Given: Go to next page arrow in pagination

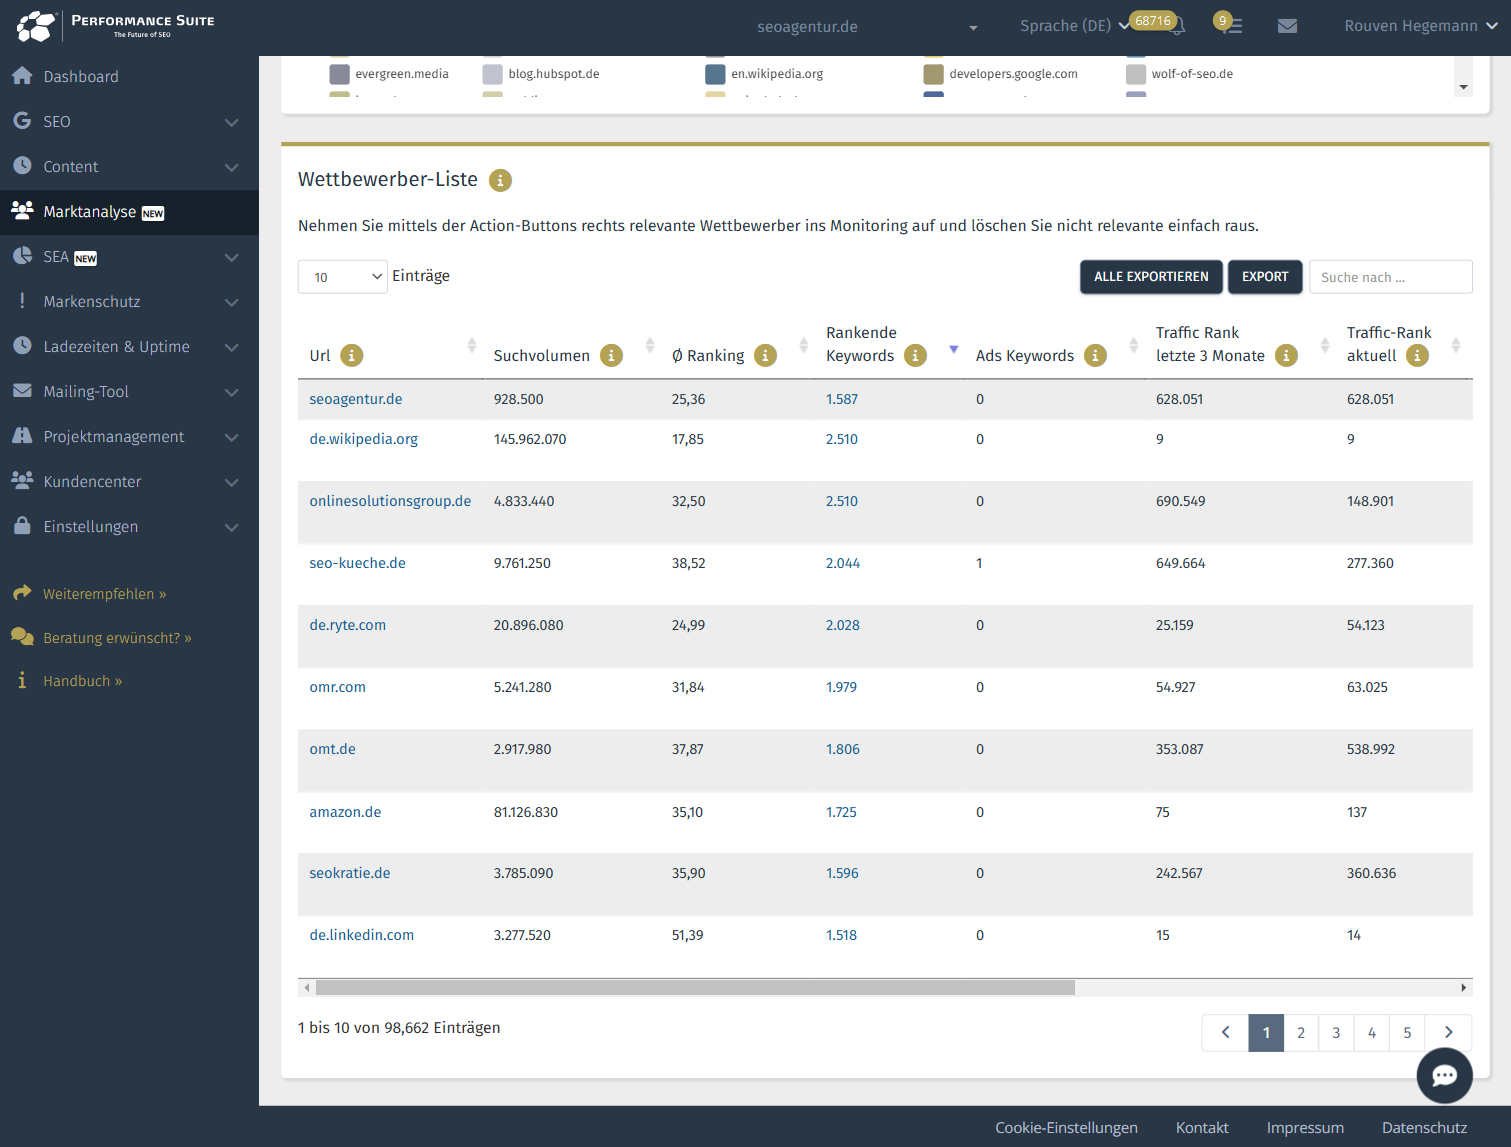Looking at the screenshot, I should click(x=1448, y=1033).
